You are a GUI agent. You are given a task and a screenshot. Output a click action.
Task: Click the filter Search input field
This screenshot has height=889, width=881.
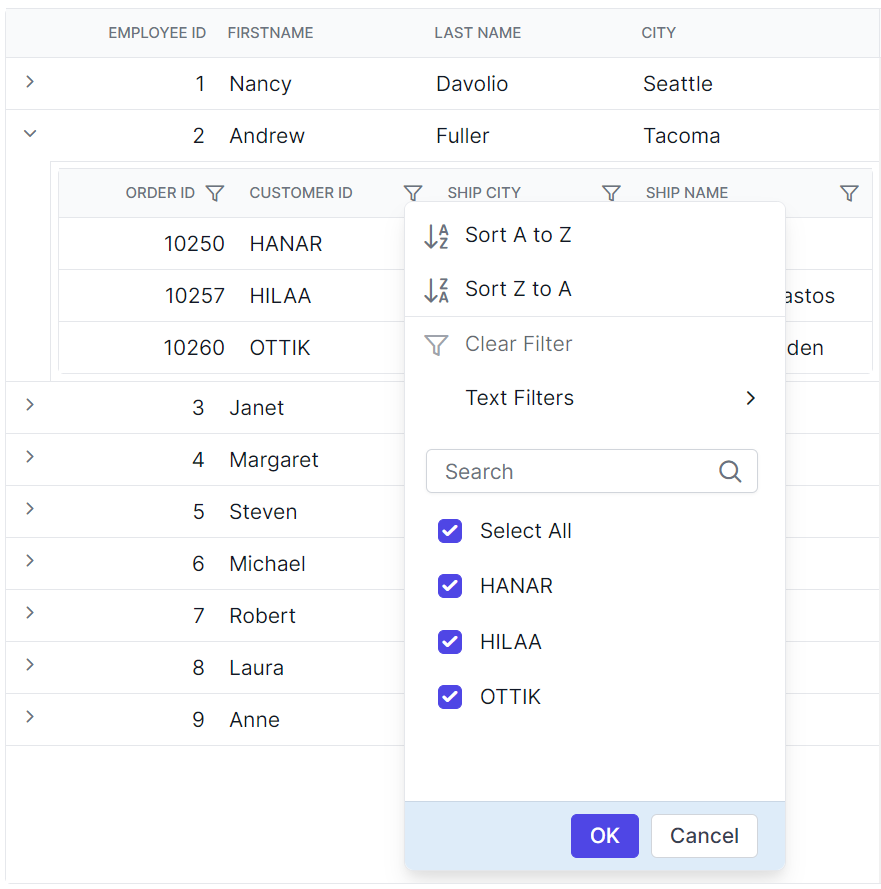coord(592,471)
